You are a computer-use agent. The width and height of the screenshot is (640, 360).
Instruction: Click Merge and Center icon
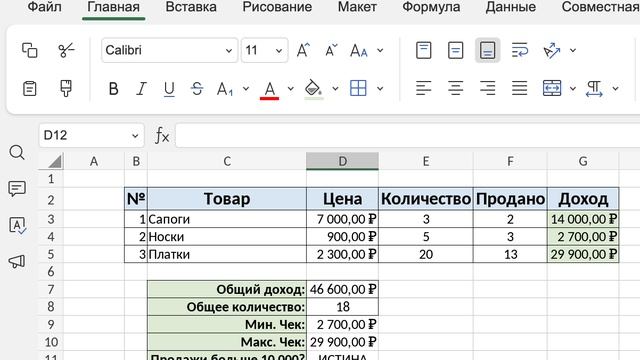552,88
